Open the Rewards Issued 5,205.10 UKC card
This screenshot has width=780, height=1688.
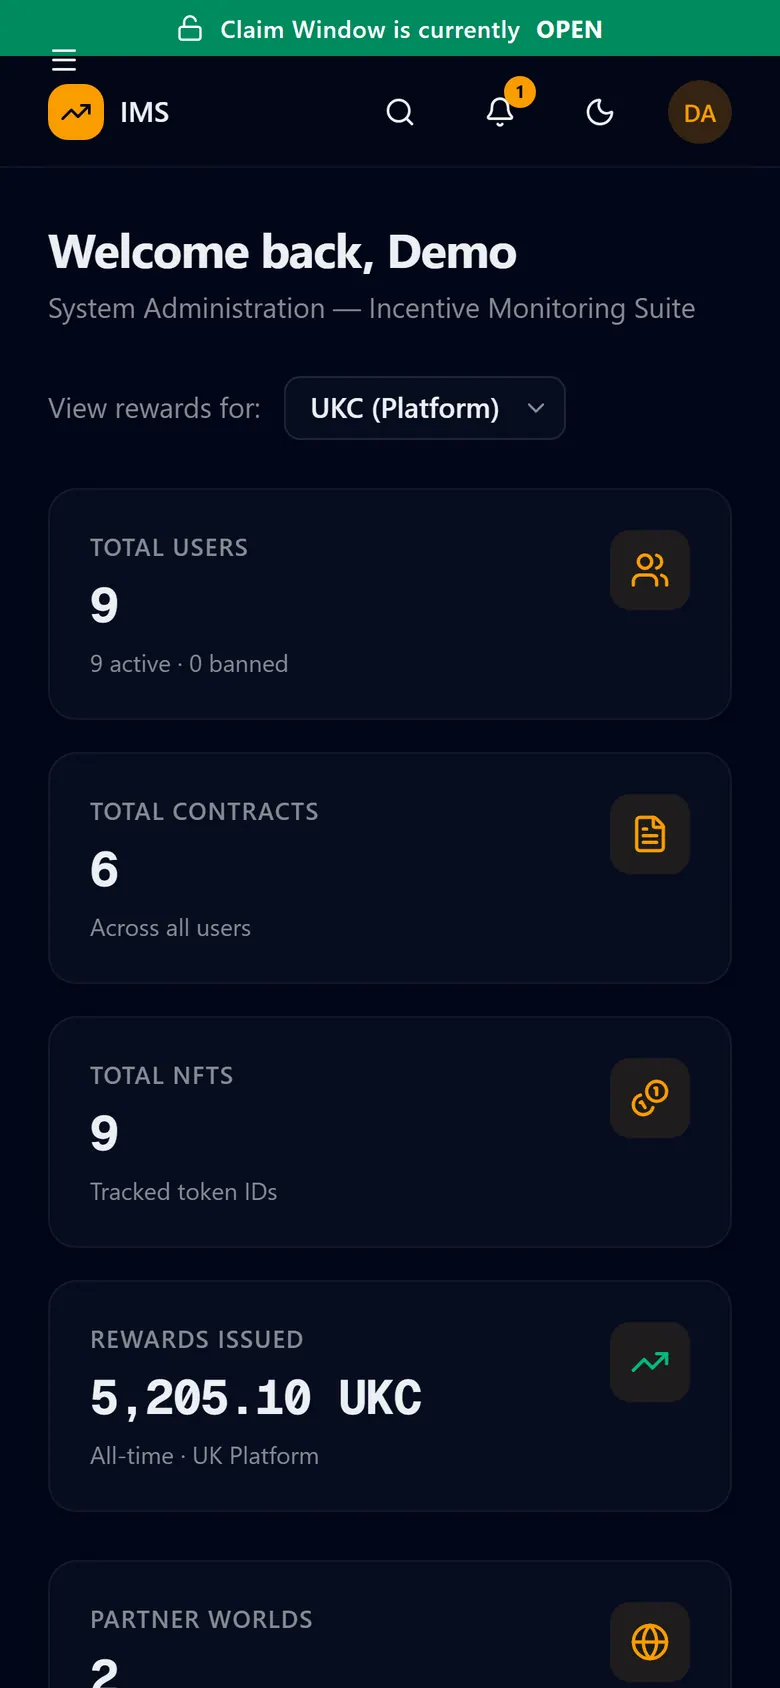pyautogui.click(x=390, y=1396)
